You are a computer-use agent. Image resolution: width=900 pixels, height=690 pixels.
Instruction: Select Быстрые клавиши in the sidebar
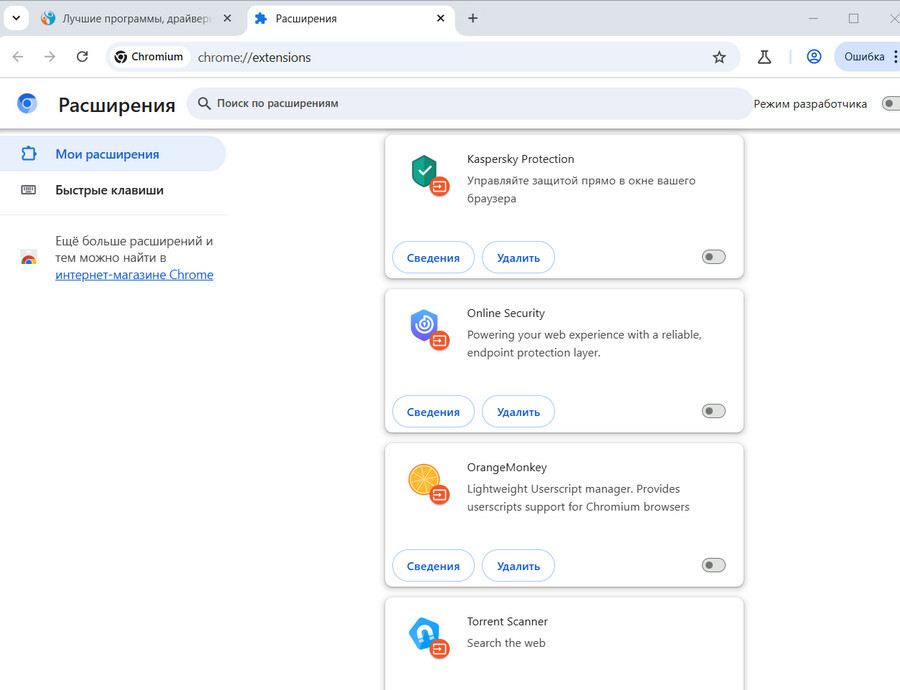coord(109,190)
